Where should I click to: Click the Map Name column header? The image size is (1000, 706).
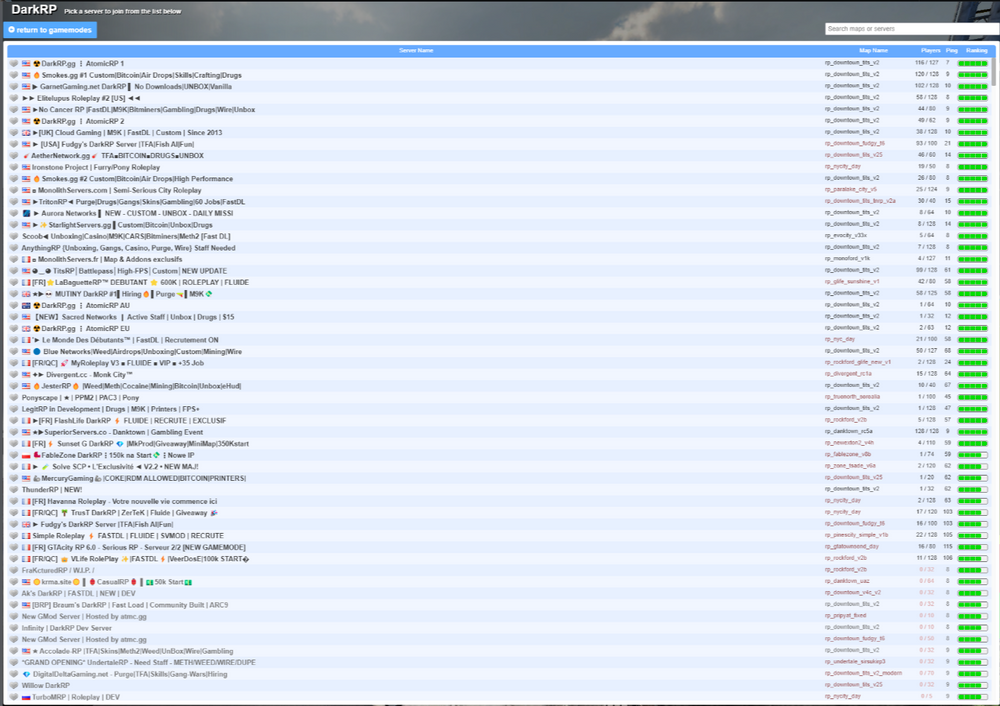(873, 50)
